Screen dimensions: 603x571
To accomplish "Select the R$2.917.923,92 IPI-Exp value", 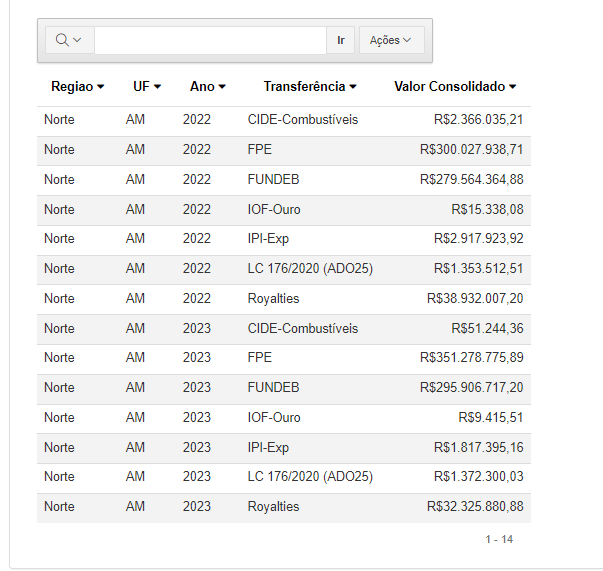I will click(x=478, y=239).
